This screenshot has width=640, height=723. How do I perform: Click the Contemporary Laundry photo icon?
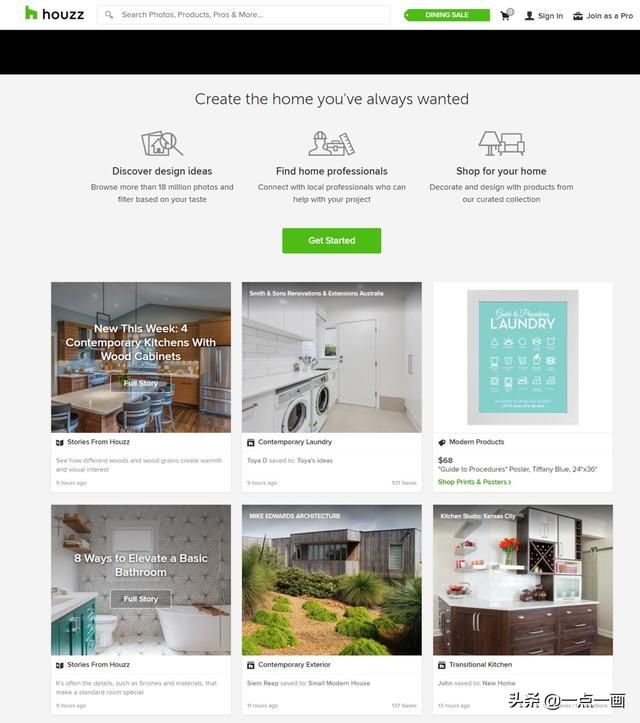pyautogui.click(x=250, y=442)
